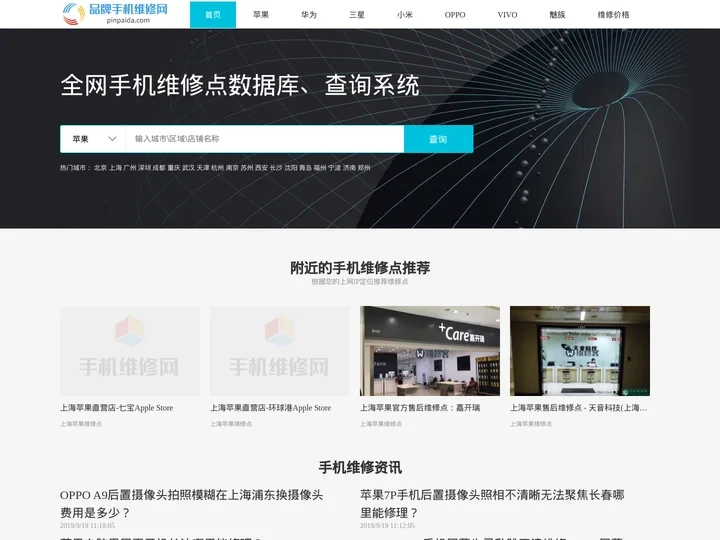Choose hot city 成都
The width and height of the screenshot is (720, 540).
(159, 168)
